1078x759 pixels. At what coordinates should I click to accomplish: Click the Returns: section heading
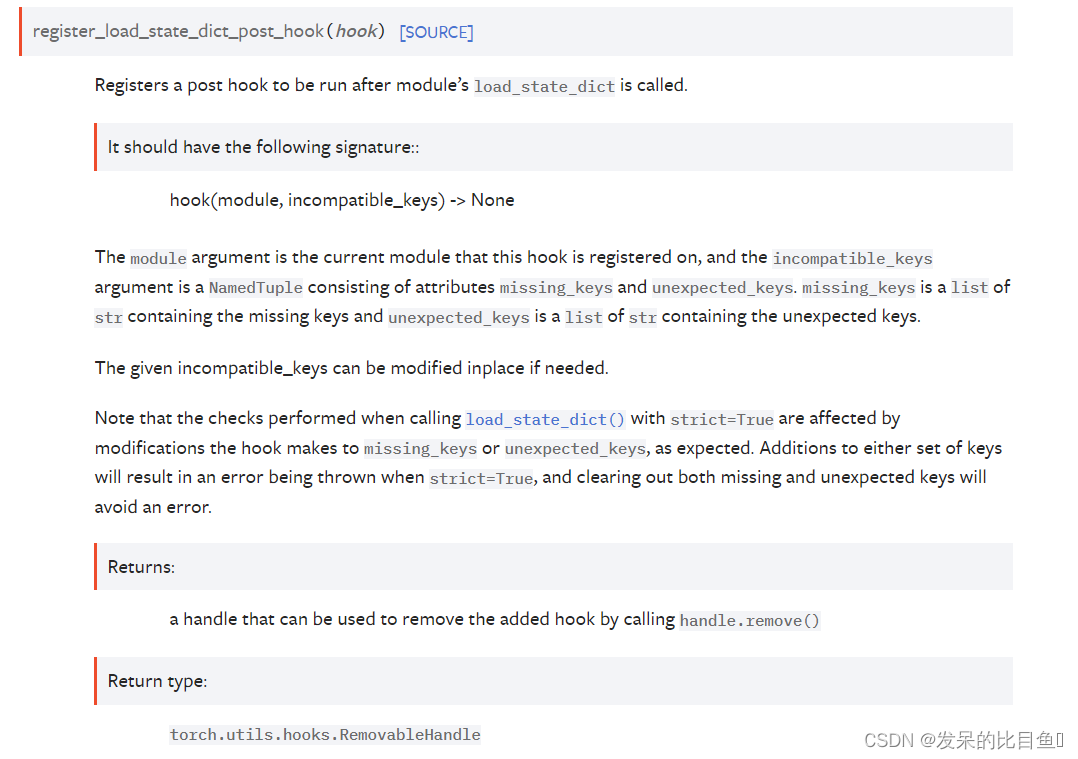[141, 567]
